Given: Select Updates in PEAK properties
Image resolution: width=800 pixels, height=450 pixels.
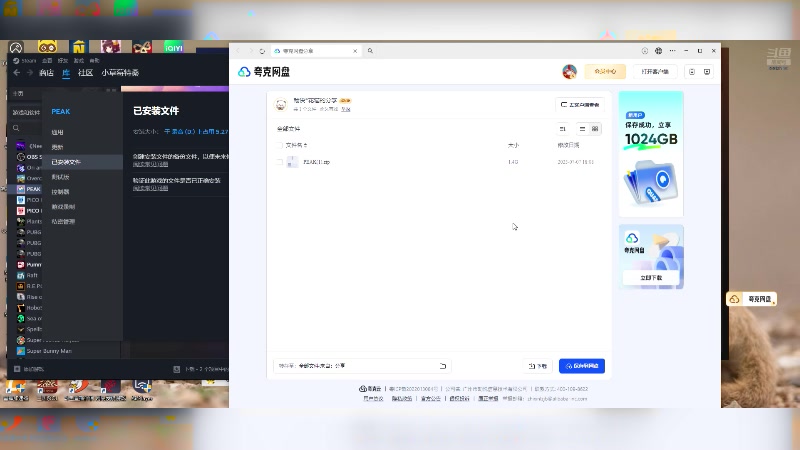Looking at the screenshot, I should pos(57,147).
